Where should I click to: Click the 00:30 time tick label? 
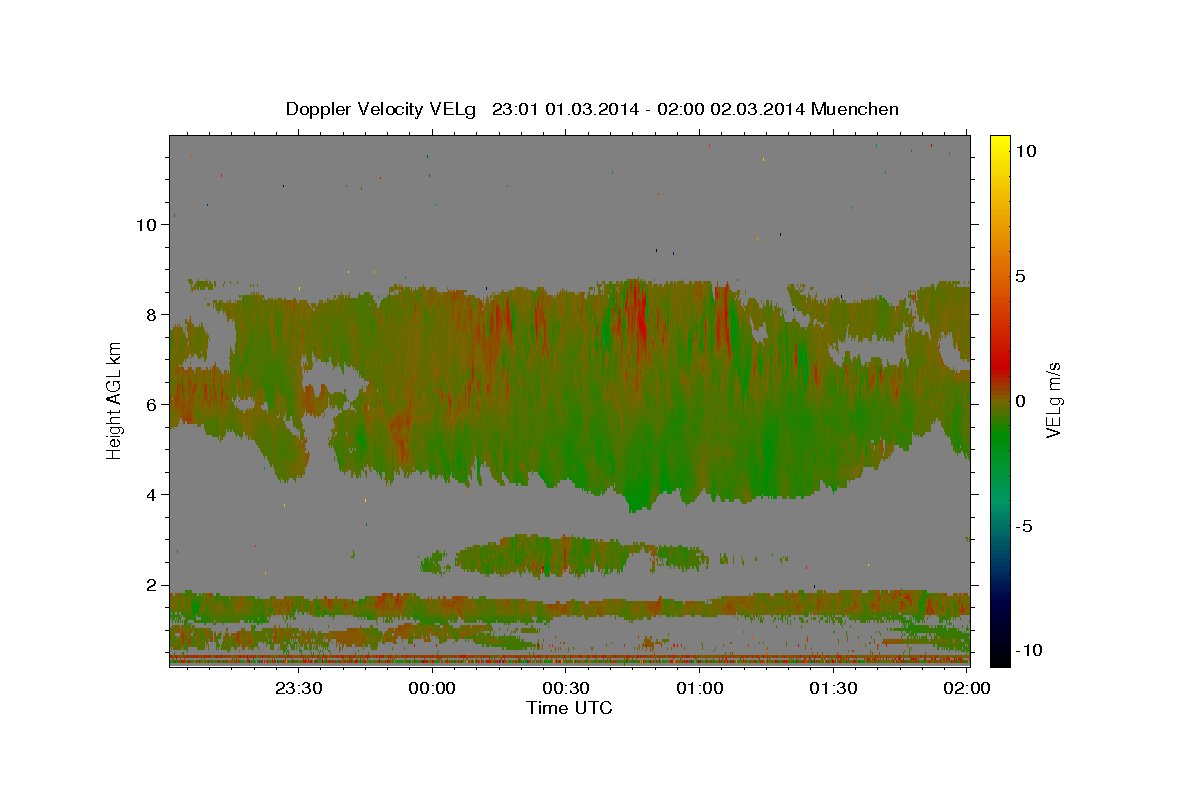[565, 689]
